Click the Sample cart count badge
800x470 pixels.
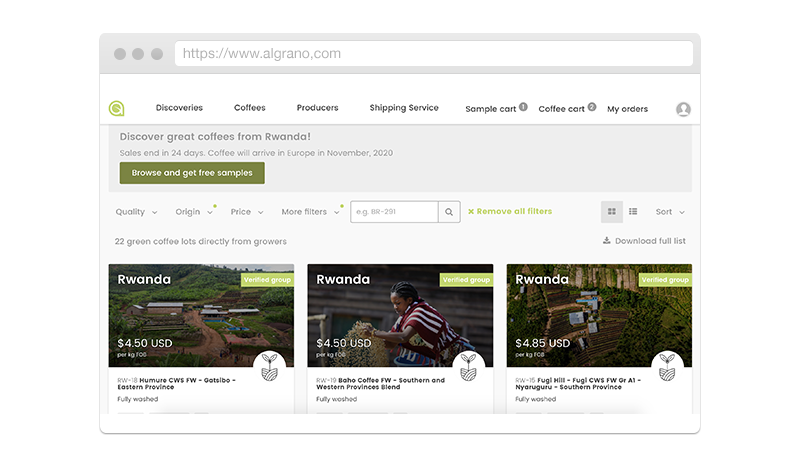(x=523, y=107)
